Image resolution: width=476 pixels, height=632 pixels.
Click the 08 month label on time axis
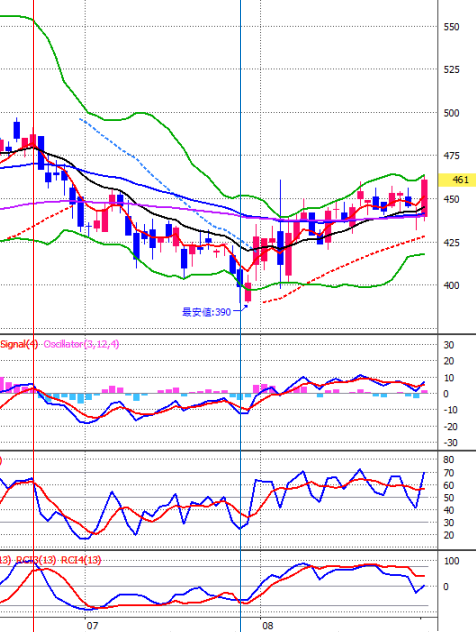[268, 626]
